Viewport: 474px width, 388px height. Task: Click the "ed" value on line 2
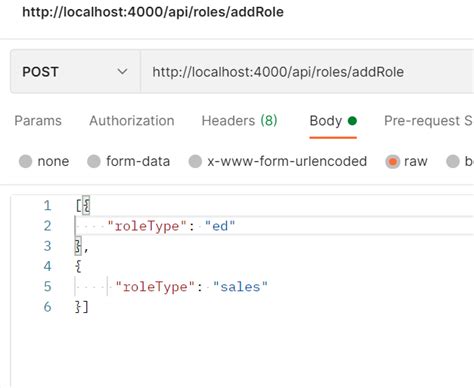[220, 226]
